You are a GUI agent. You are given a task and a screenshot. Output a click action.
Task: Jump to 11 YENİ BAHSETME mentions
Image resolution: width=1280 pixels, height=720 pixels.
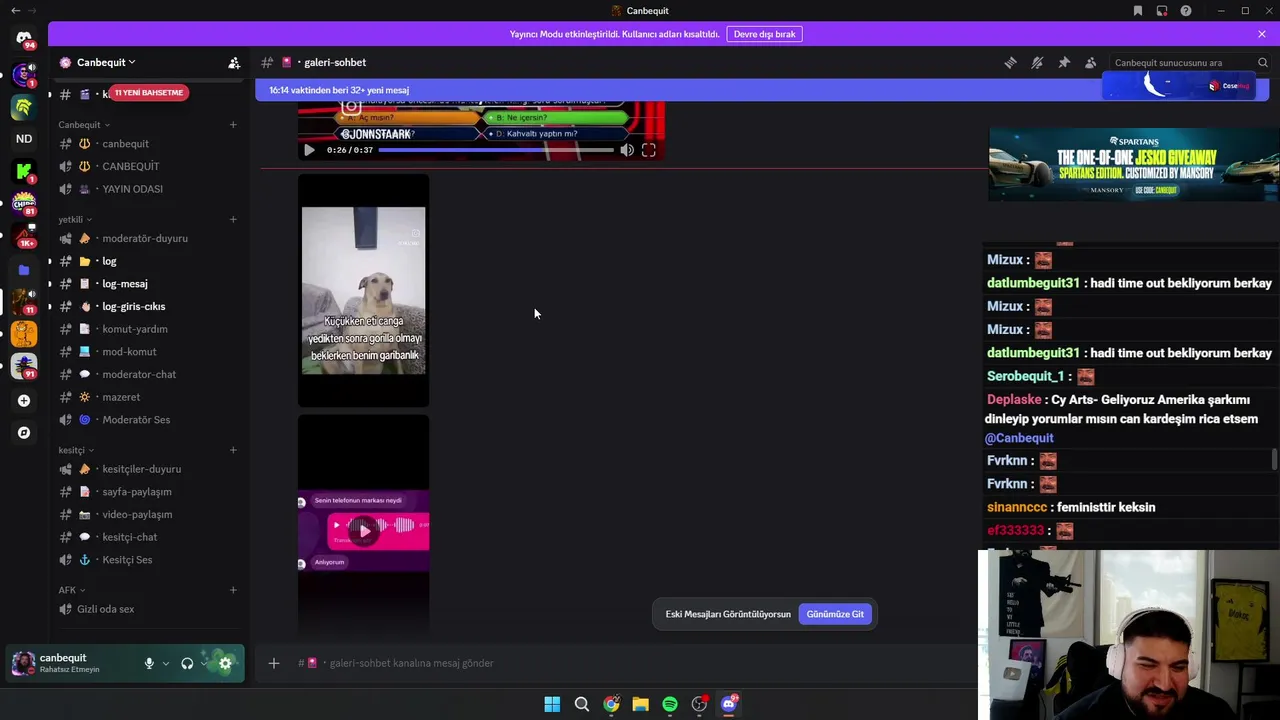click(148, 93)
